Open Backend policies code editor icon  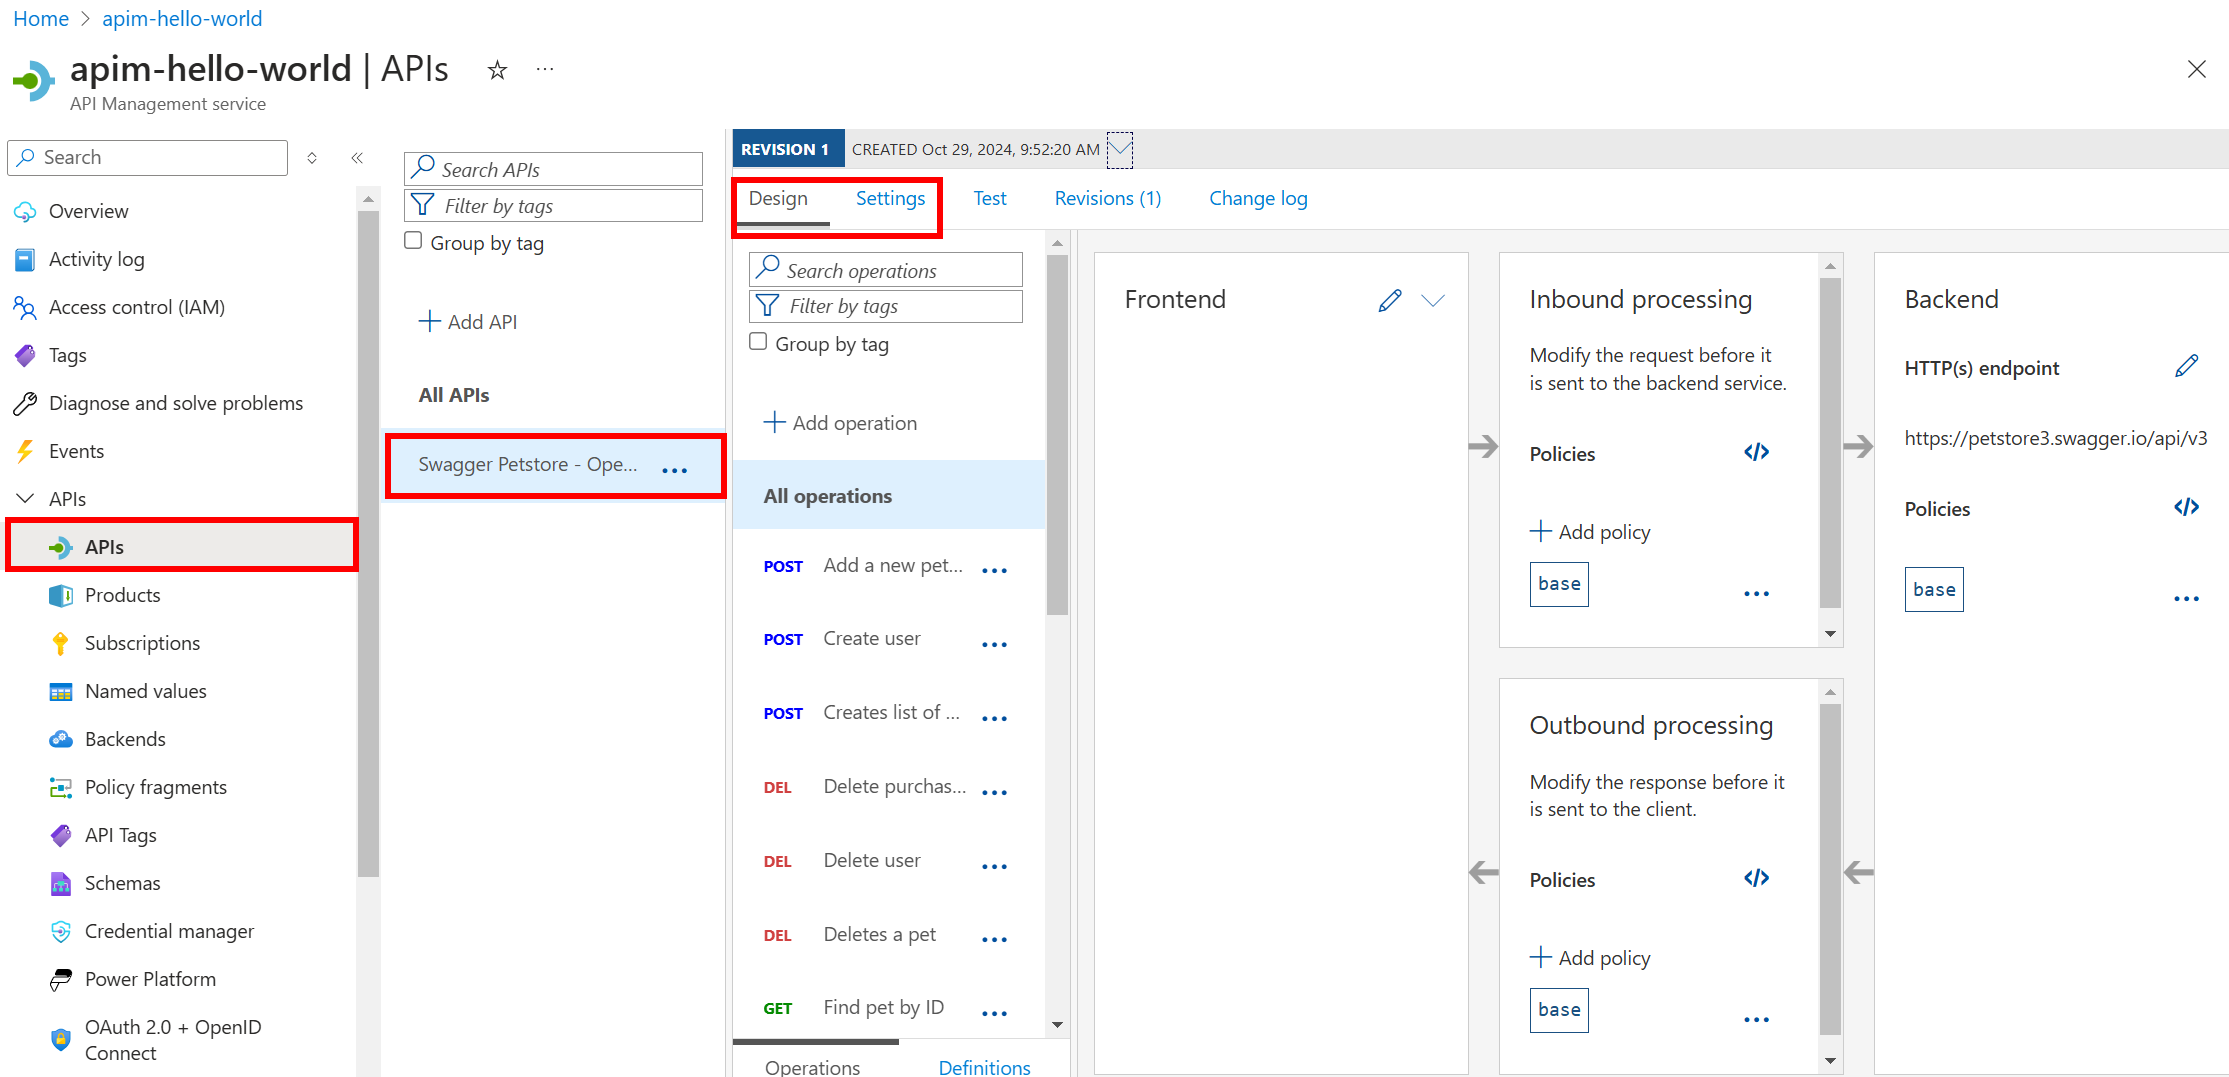pyautogui.click(x=2186, y=508)
